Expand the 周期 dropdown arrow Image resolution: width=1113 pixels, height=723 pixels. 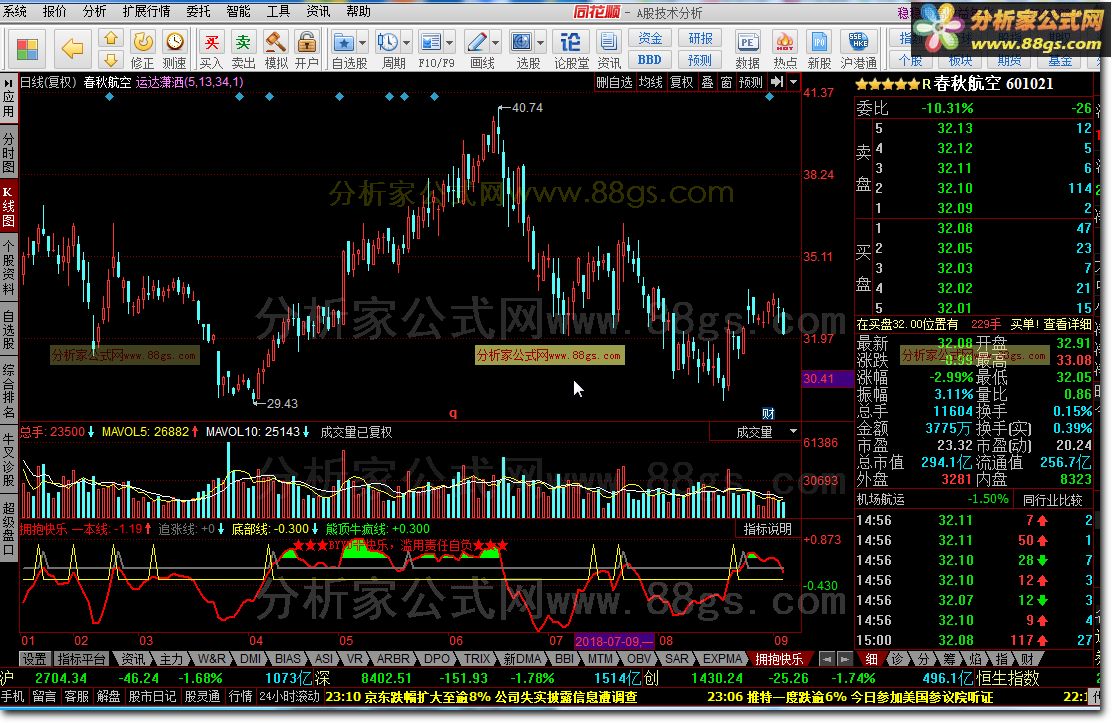(x=406, y=43)
